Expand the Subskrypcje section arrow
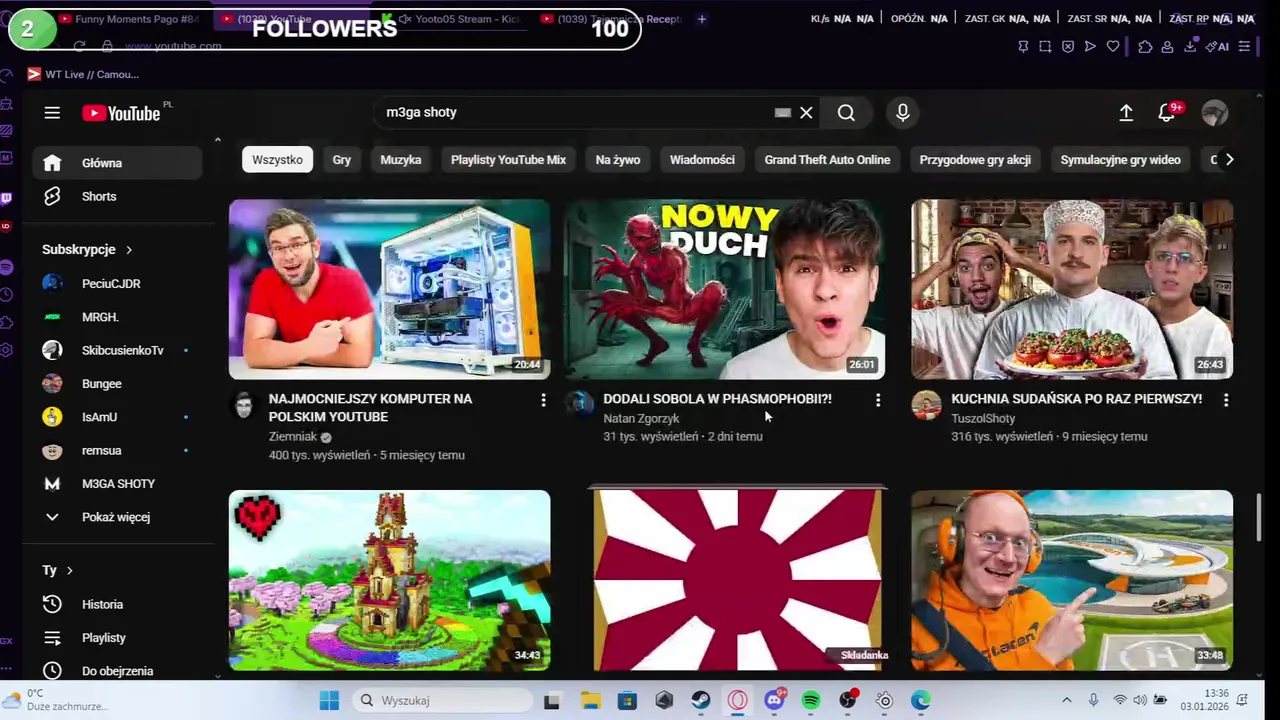Viewport: 1280px width, 720px height. tap(128, 249)
